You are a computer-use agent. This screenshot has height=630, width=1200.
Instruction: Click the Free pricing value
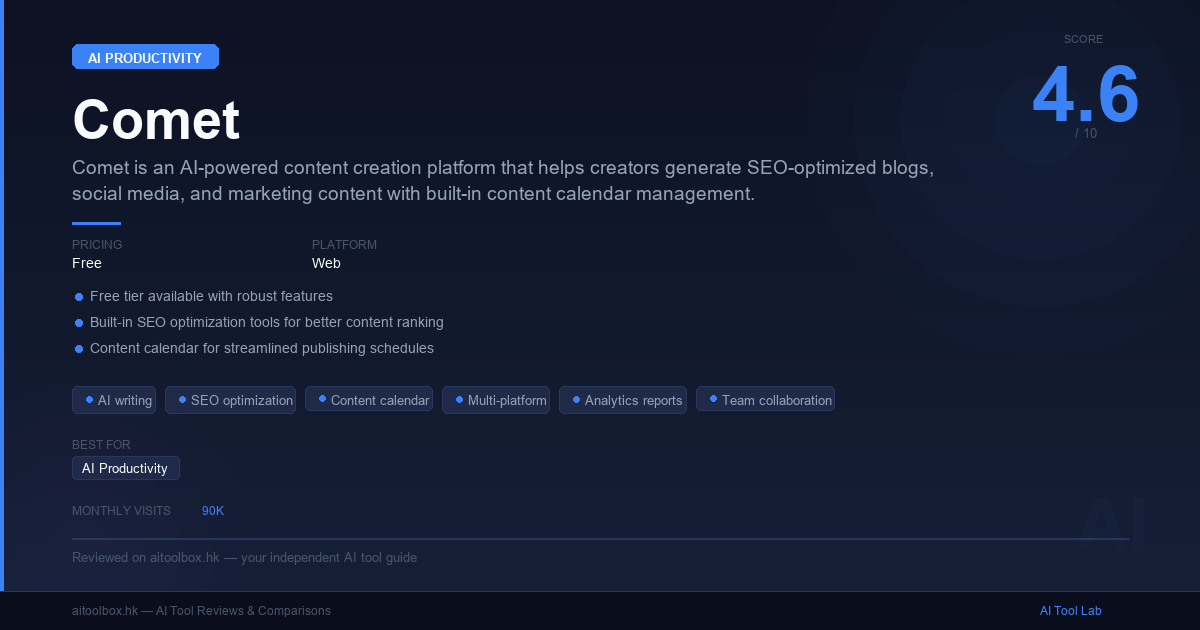point(87,263)
